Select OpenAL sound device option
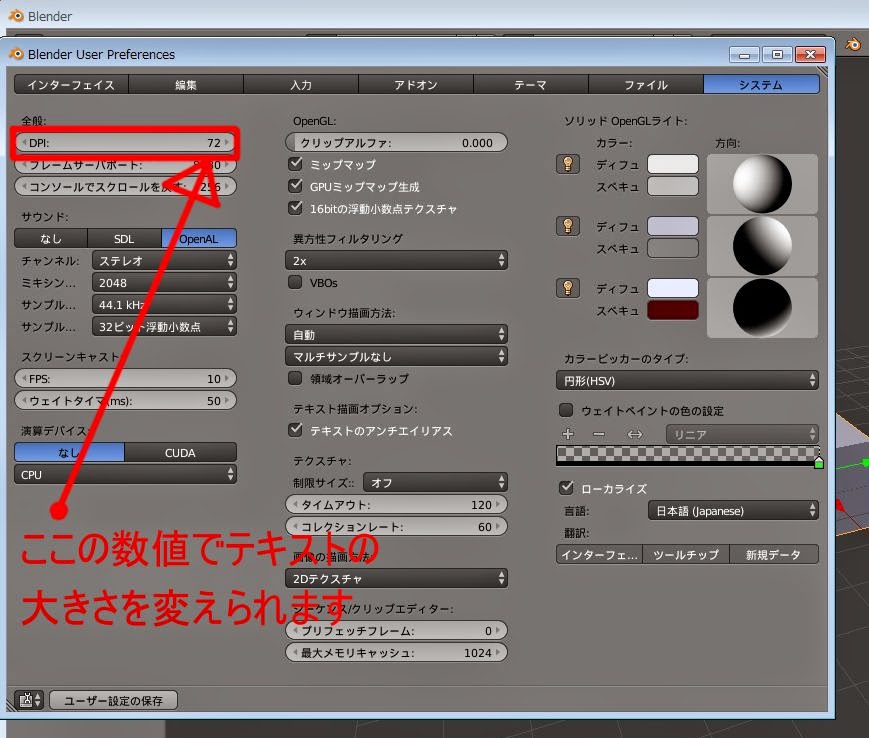 tap(199, 238)
